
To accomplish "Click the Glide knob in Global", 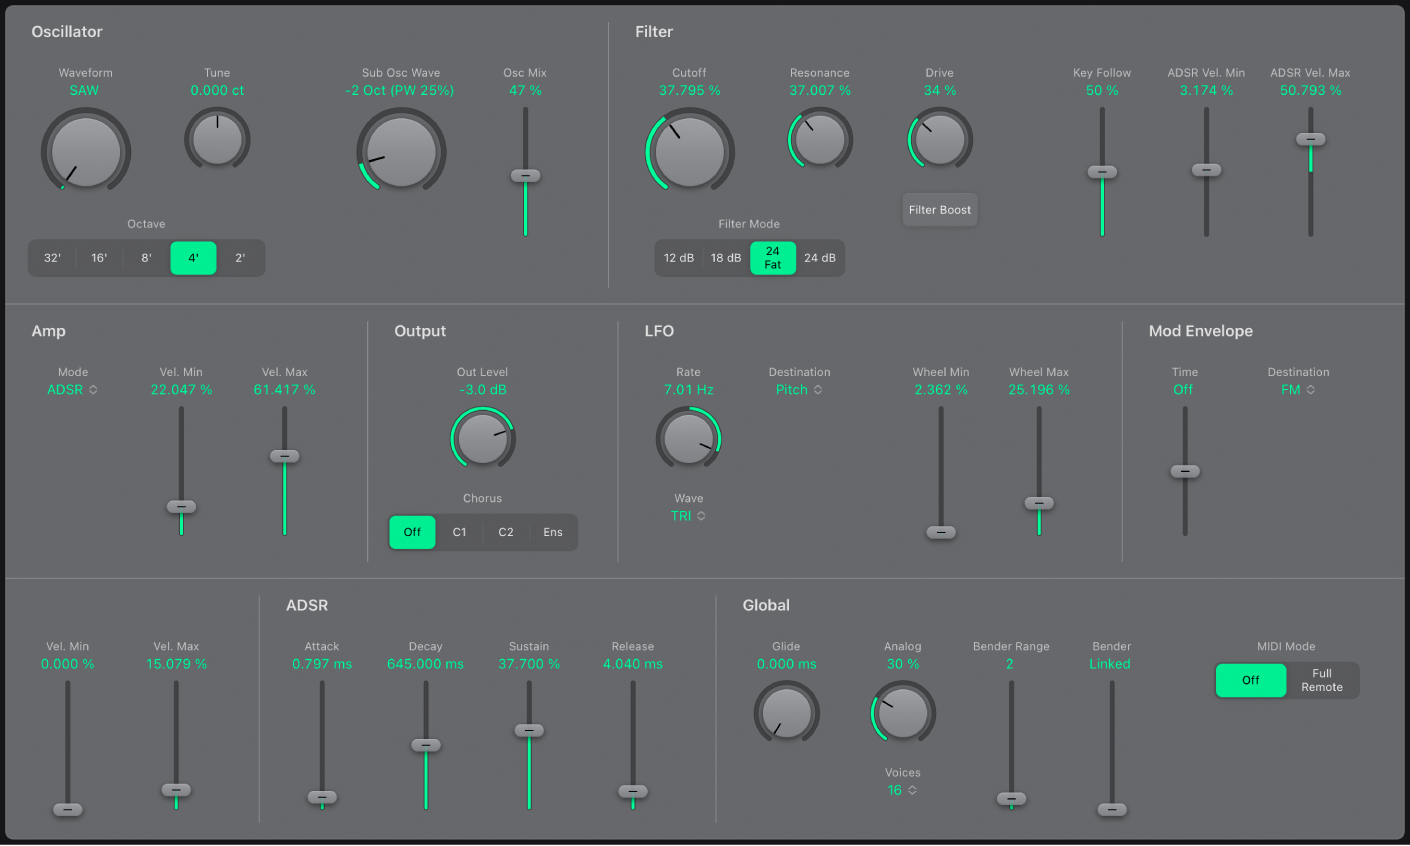I will (x=786, y=713).
